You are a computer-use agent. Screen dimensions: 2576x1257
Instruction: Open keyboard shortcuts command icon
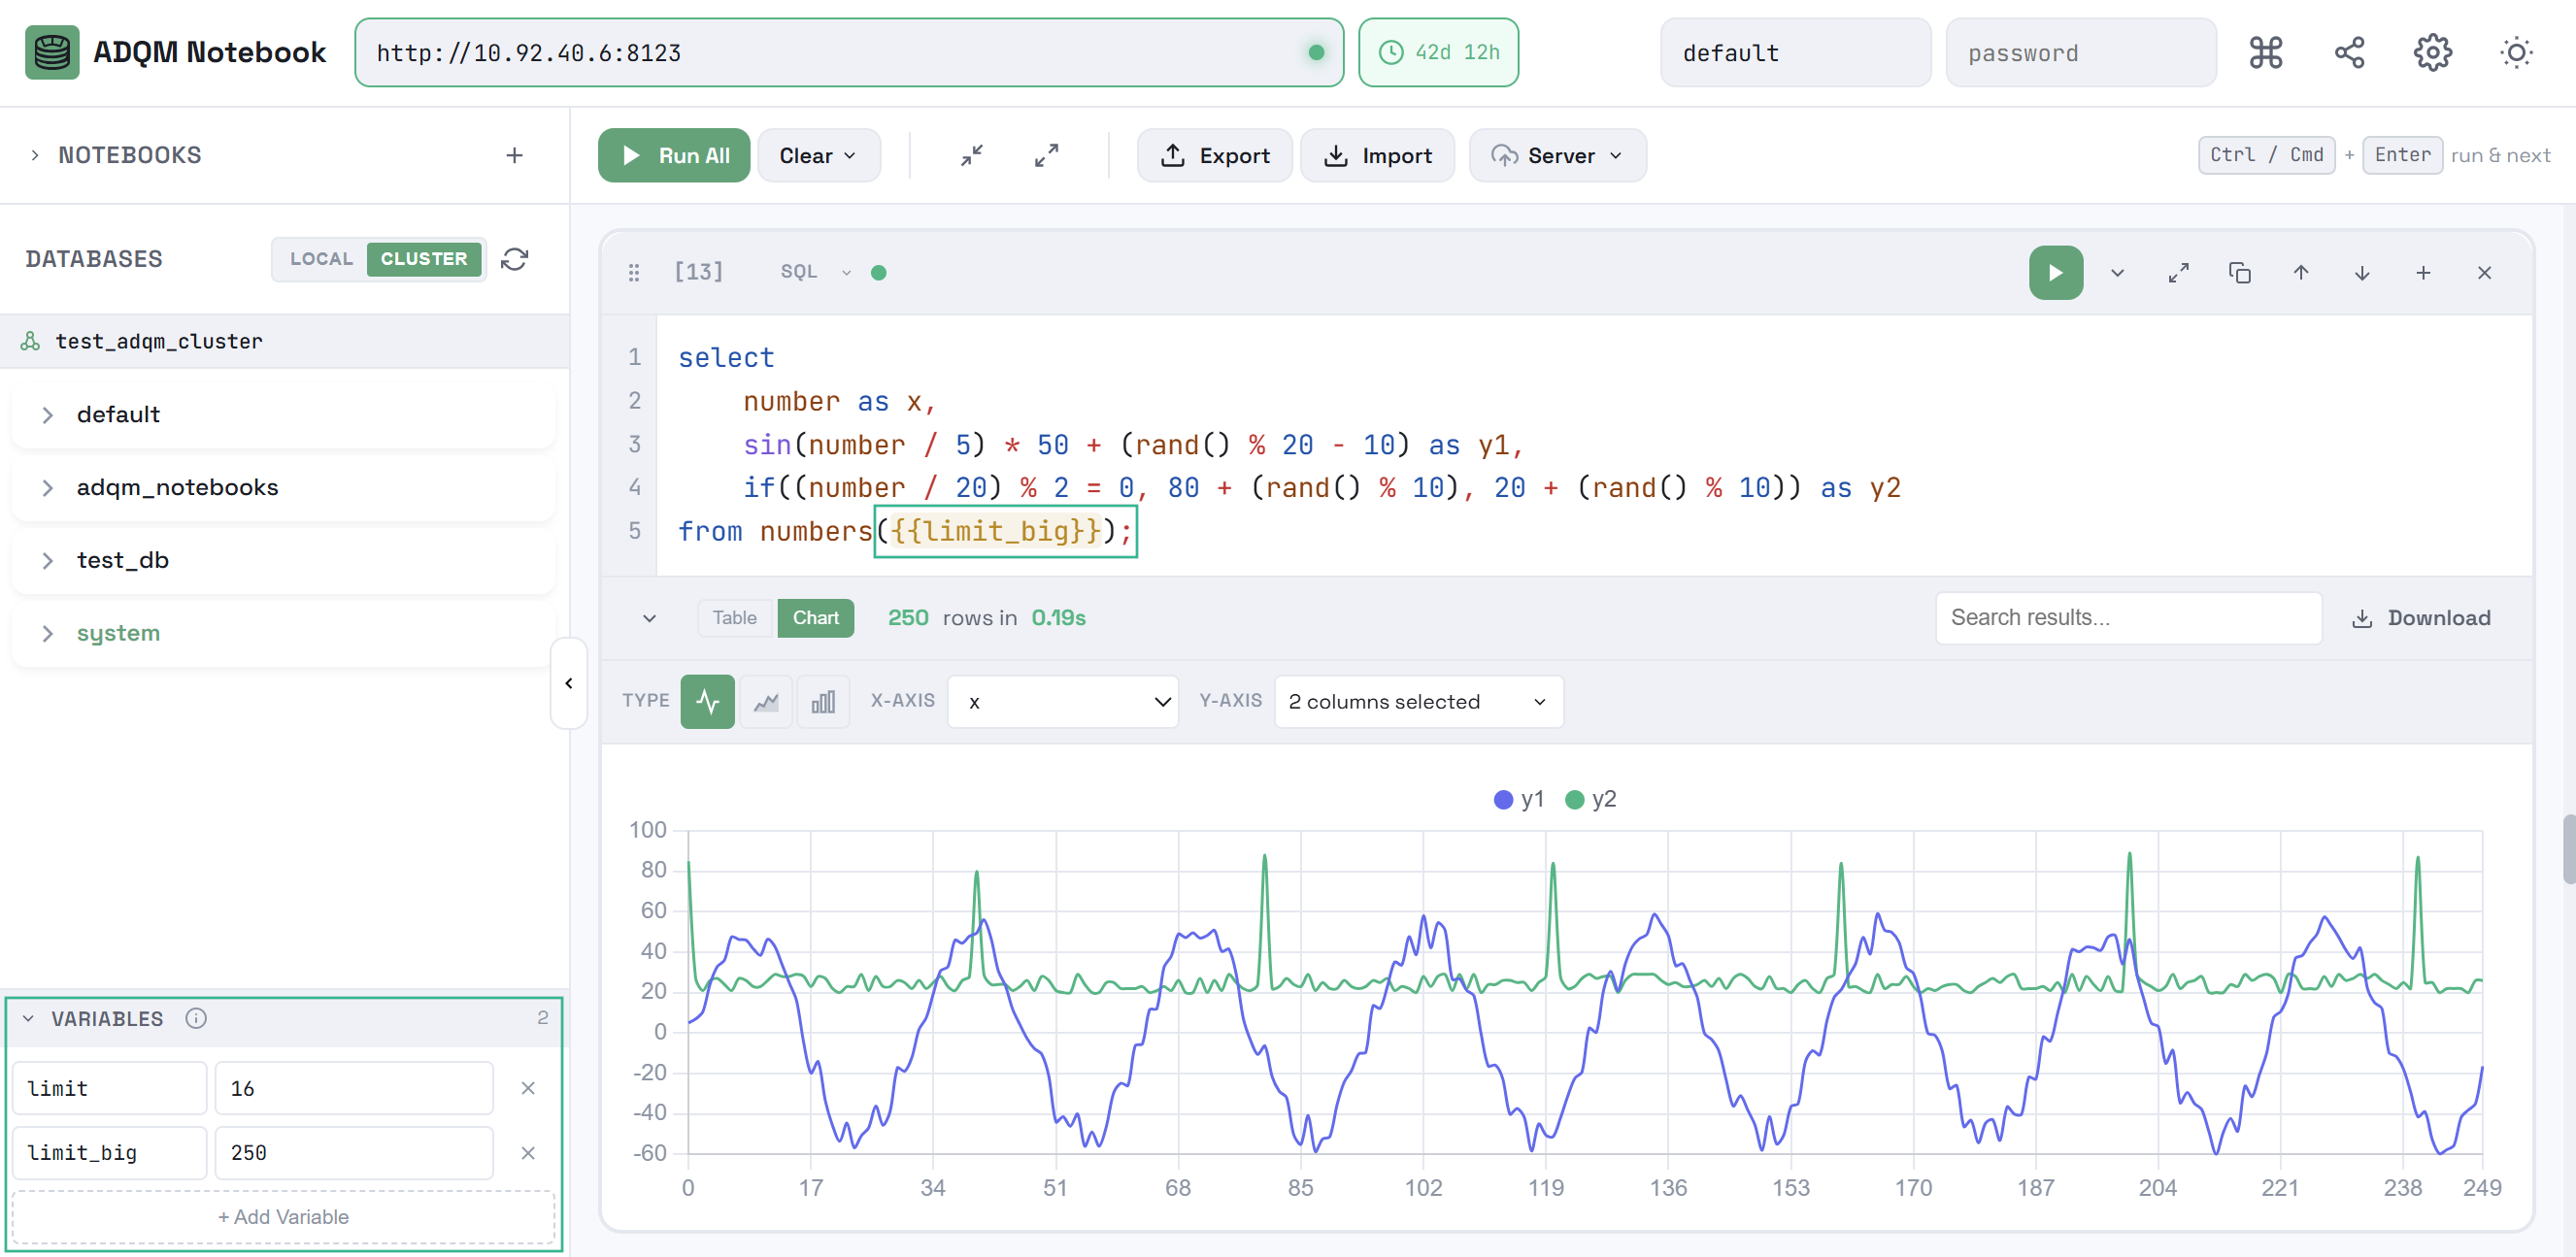[x=2266, y=52]
